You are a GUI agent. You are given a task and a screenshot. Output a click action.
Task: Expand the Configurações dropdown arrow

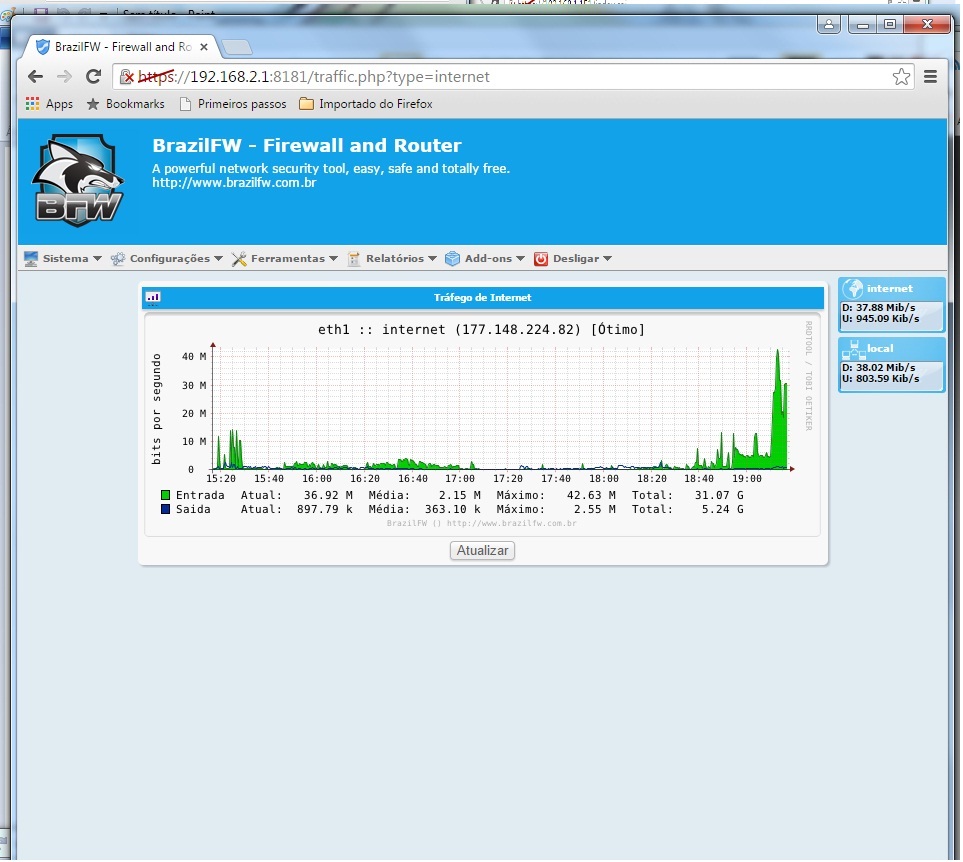[218, 258]
